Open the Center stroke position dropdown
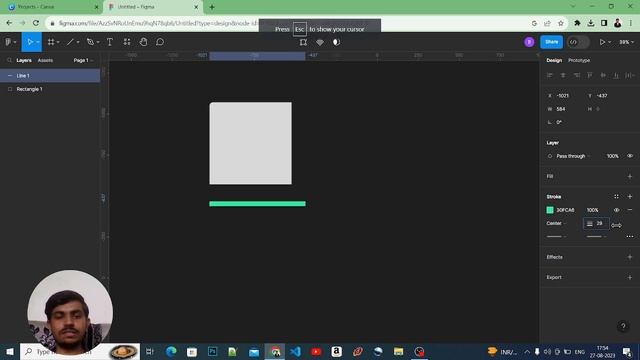The width and height of the screenshot is (640, 360). (556, 223)
